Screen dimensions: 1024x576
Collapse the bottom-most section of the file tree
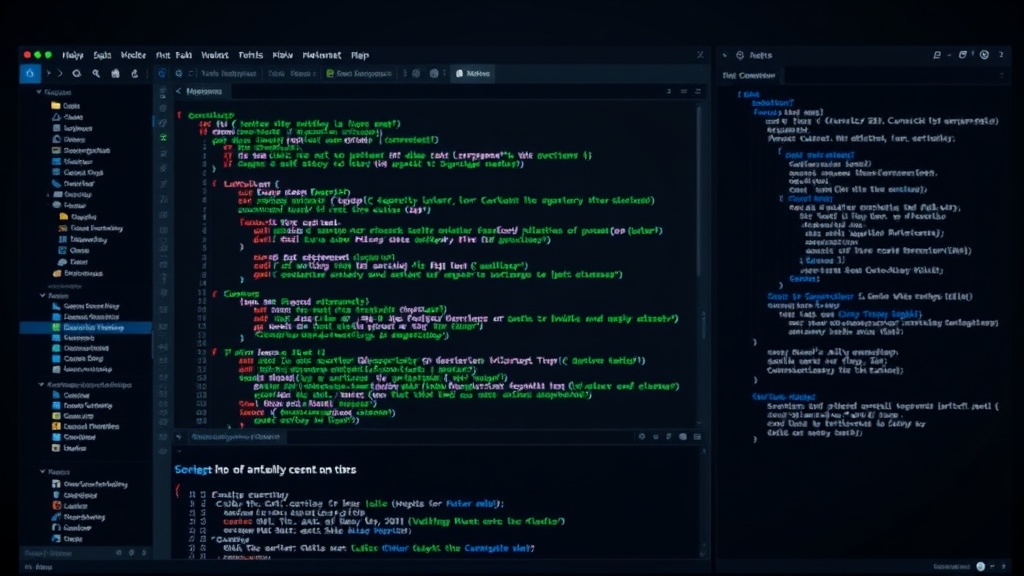[x=42, y=472]
